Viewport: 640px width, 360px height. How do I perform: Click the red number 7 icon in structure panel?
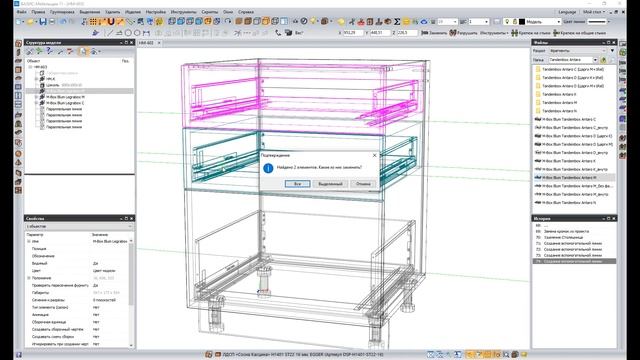(70, 51)
